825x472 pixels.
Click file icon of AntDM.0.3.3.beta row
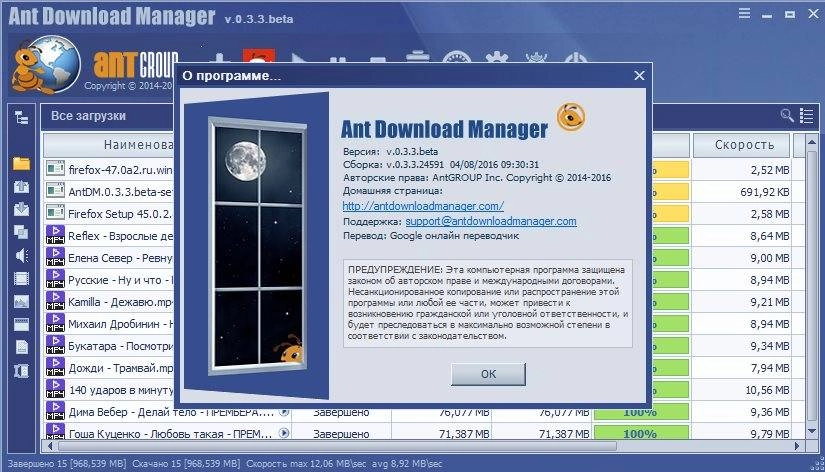tap(55, 190)
